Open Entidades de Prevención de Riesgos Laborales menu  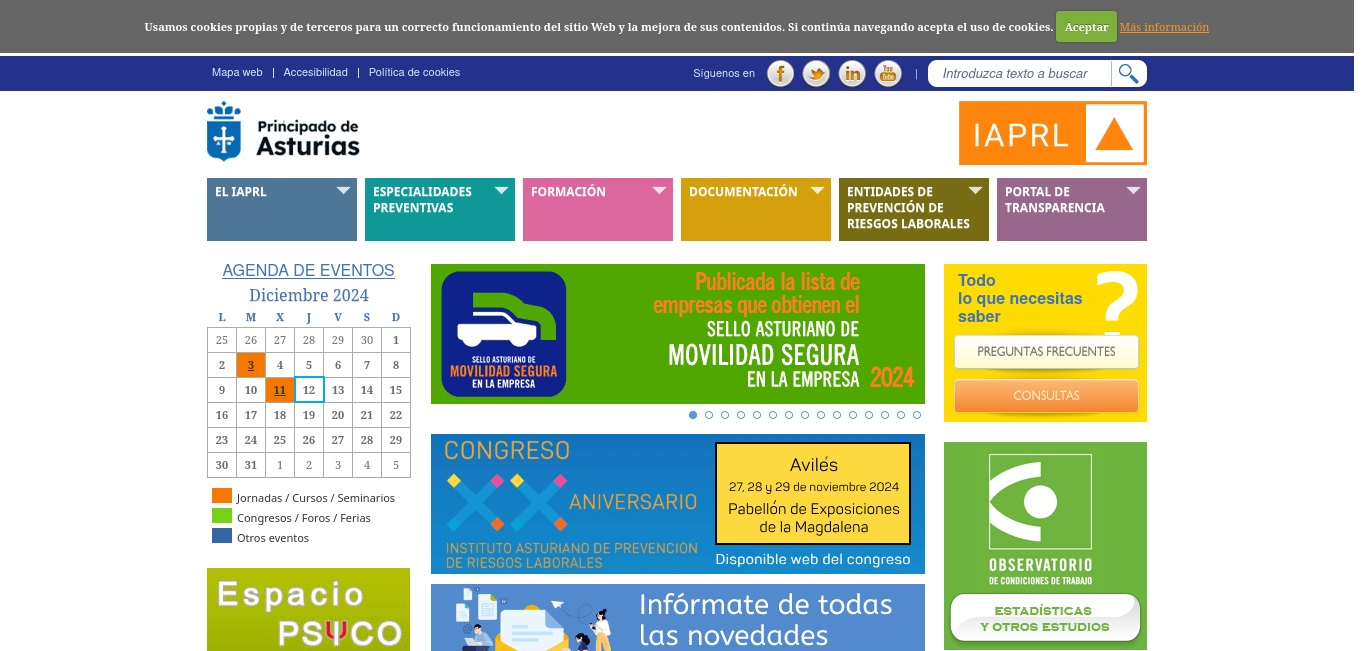pos(914,209)
